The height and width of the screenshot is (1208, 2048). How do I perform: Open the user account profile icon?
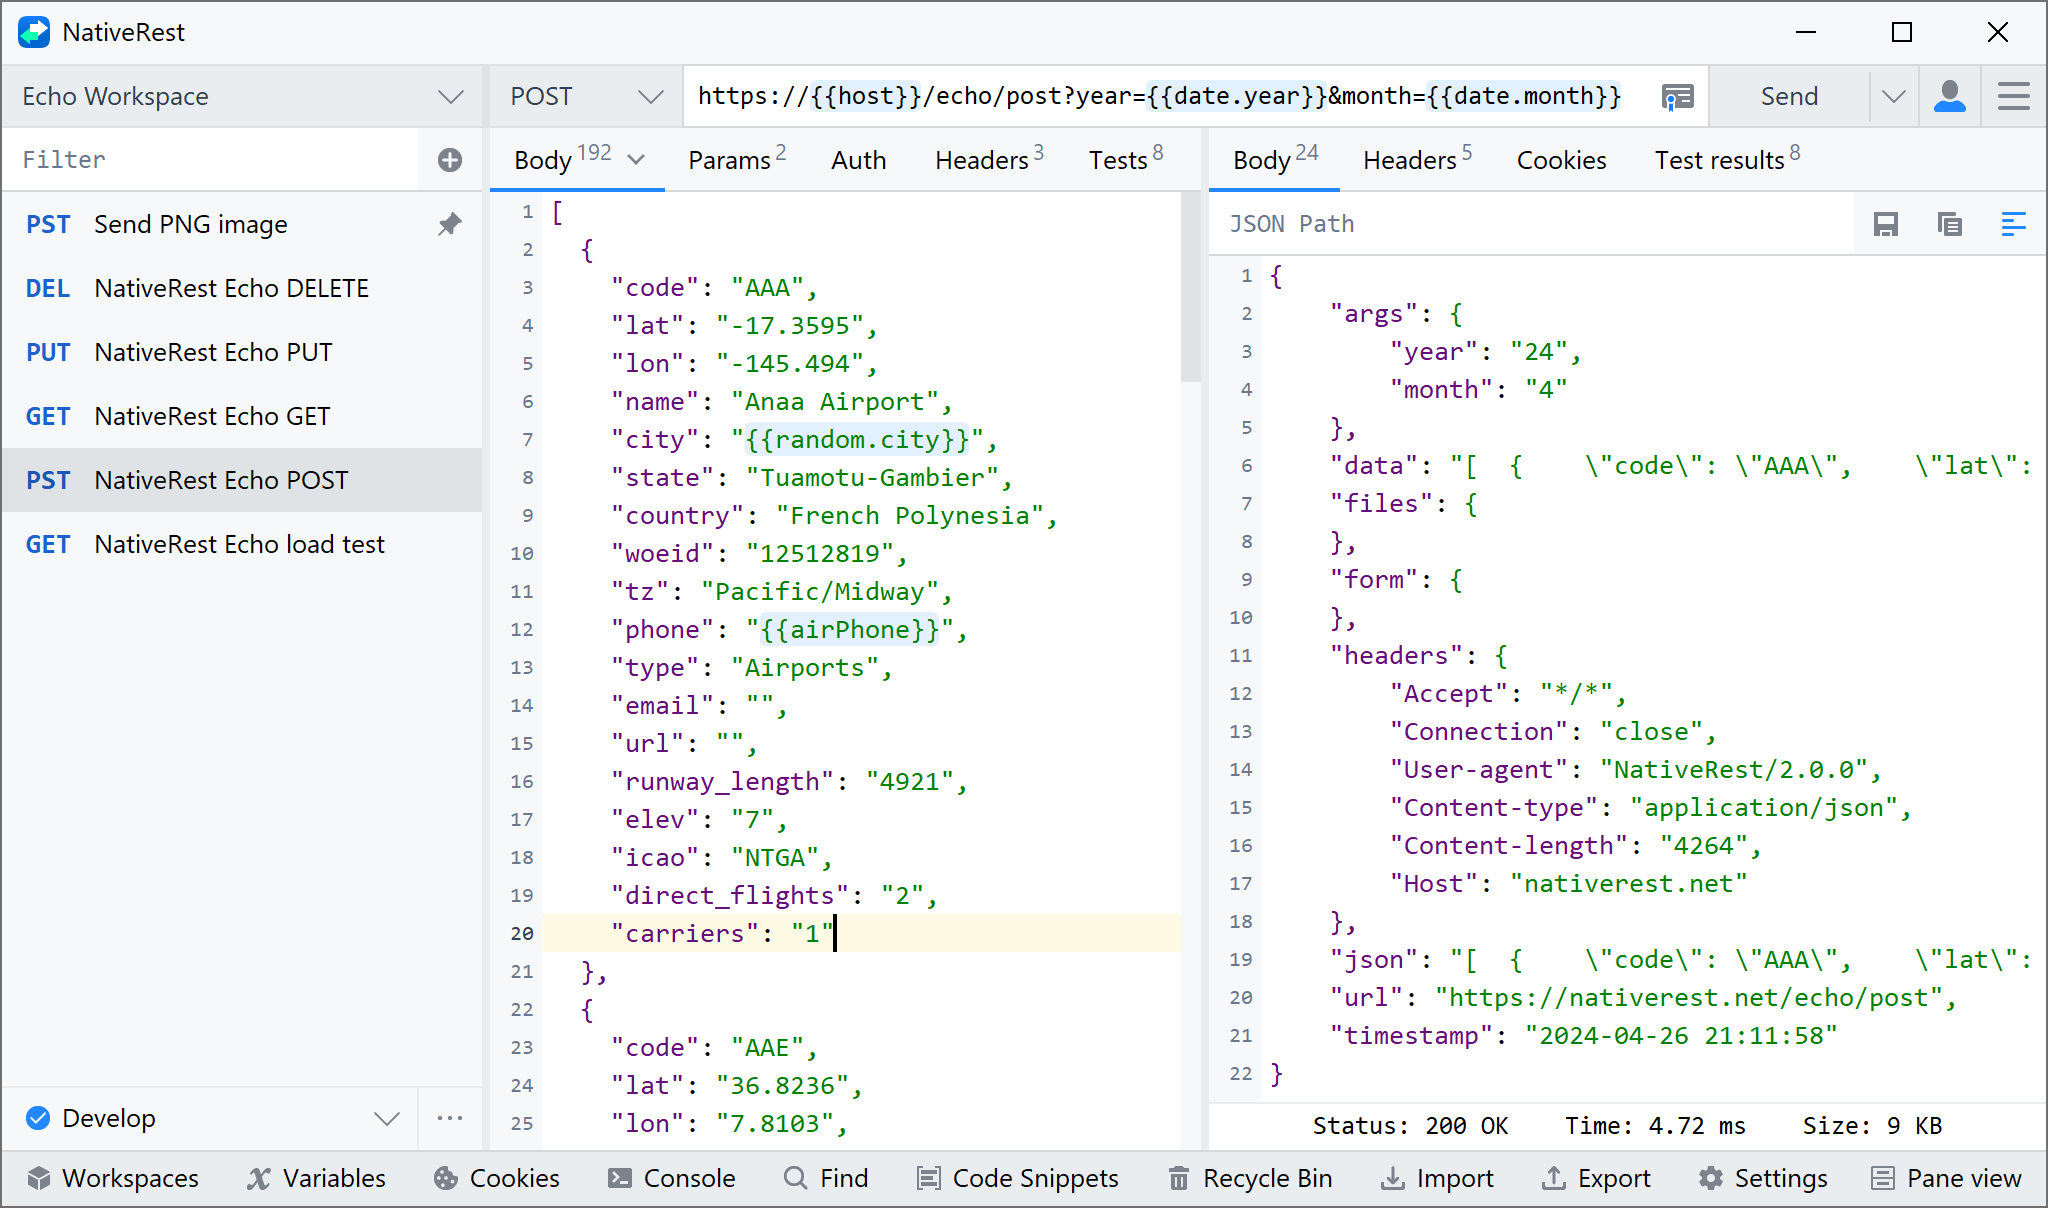pyautogui.click(x=1950, y=96)
